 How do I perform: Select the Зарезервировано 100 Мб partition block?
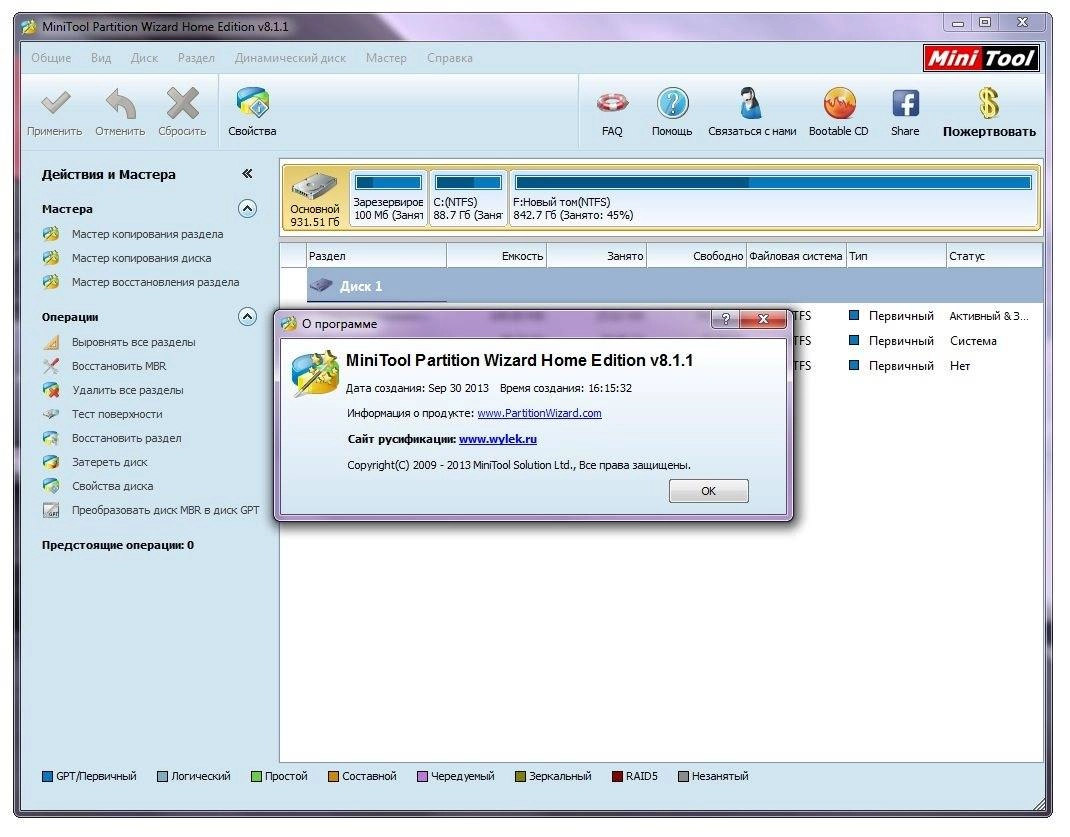[388, 198]
